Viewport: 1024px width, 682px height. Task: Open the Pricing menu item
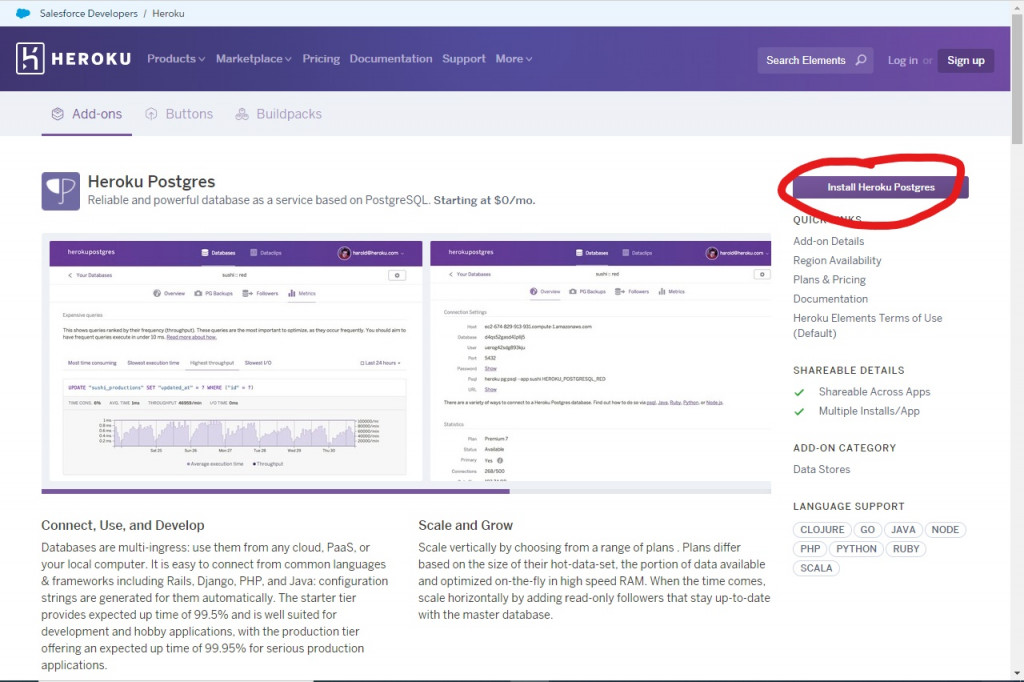coord(321,59)
